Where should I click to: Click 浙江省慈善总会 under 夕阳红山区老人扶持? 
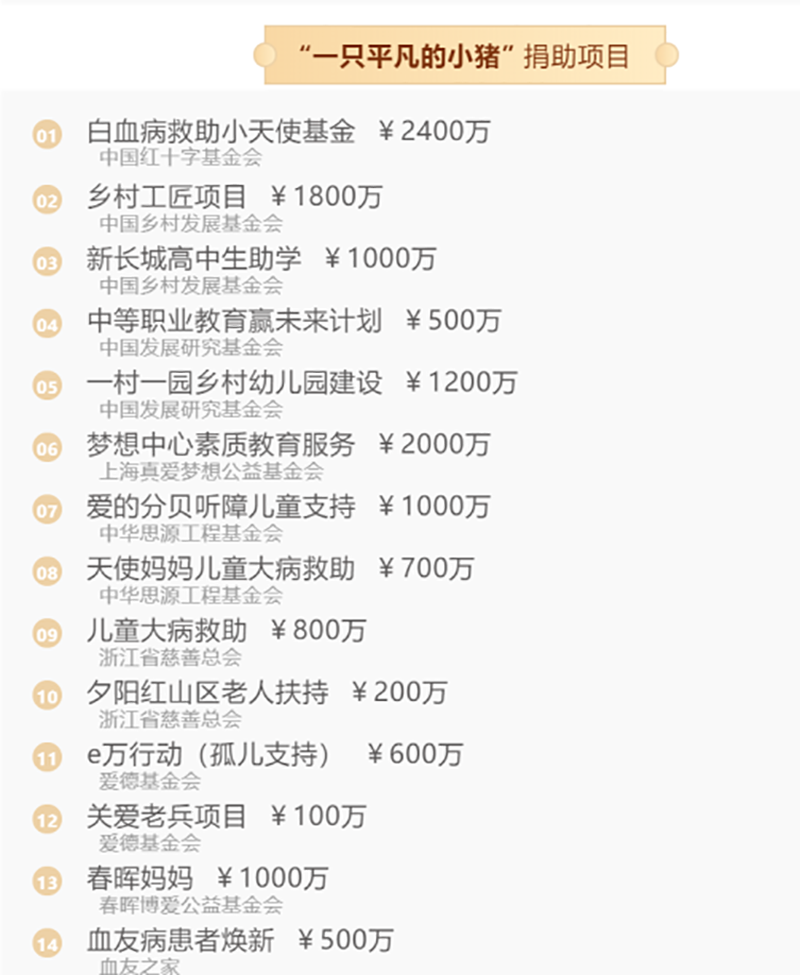(170, 719)
